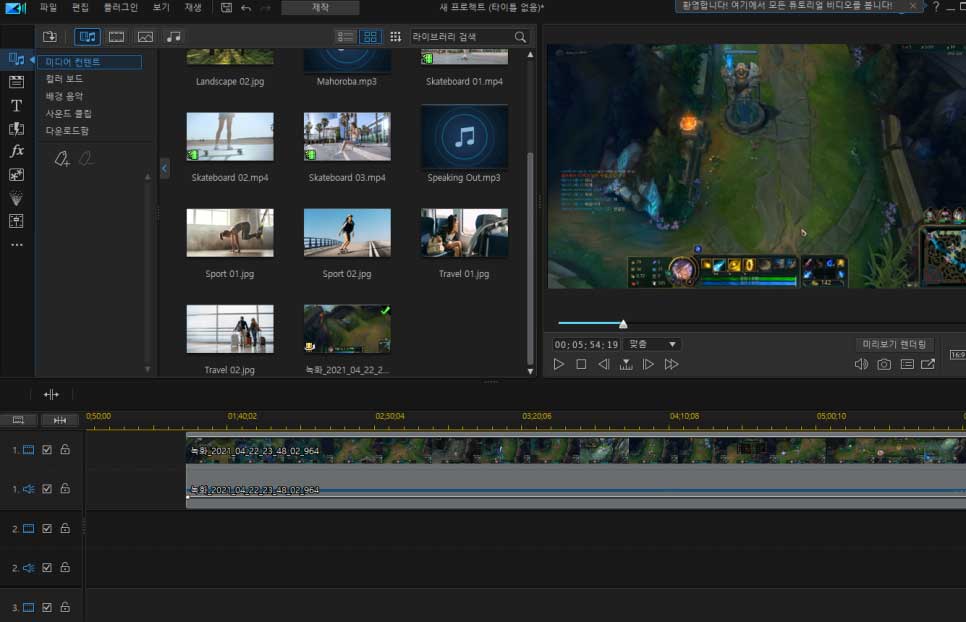Click the import media folder icon
The image size is (966, 622).
(50, 37)
